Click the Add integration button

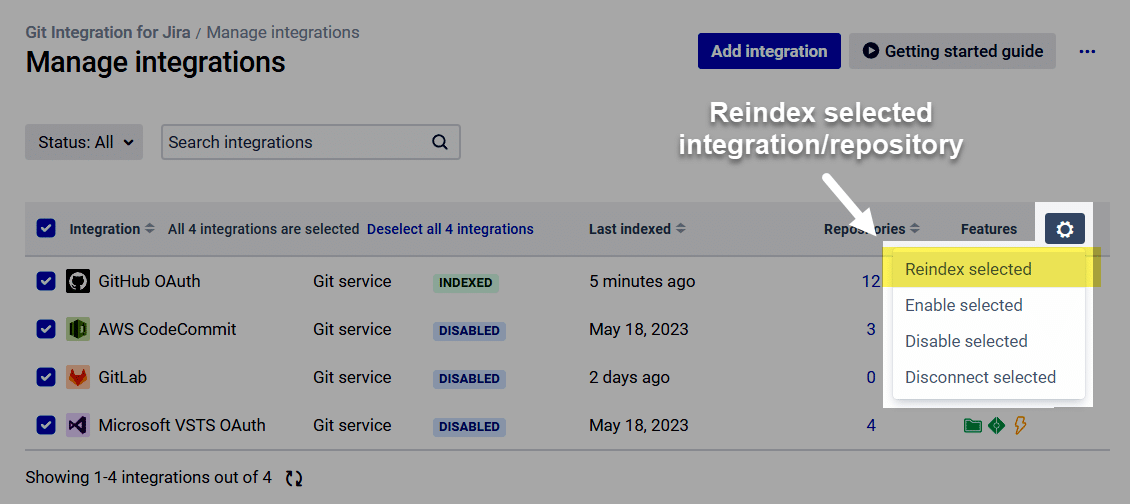(769, 51)
